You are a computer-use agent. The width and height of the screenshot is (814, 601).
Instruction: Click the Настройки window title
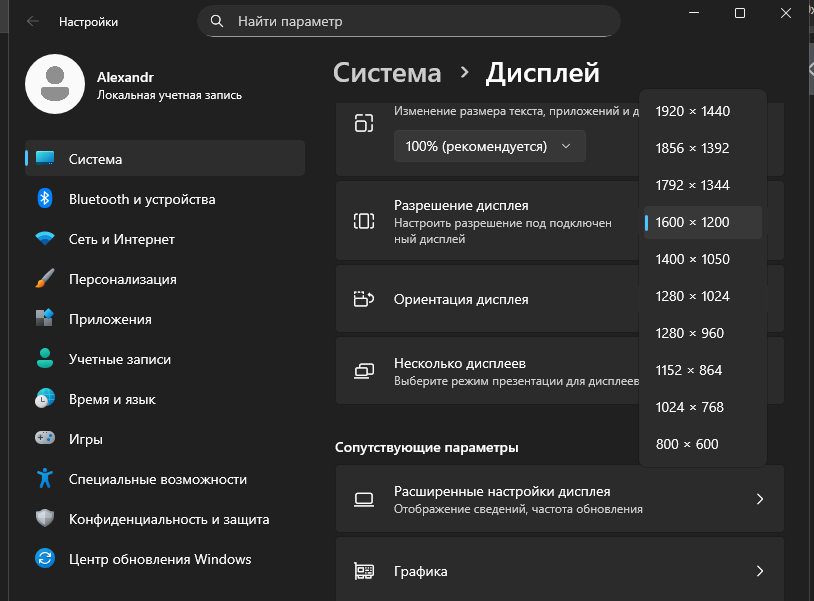pos(88,22)
